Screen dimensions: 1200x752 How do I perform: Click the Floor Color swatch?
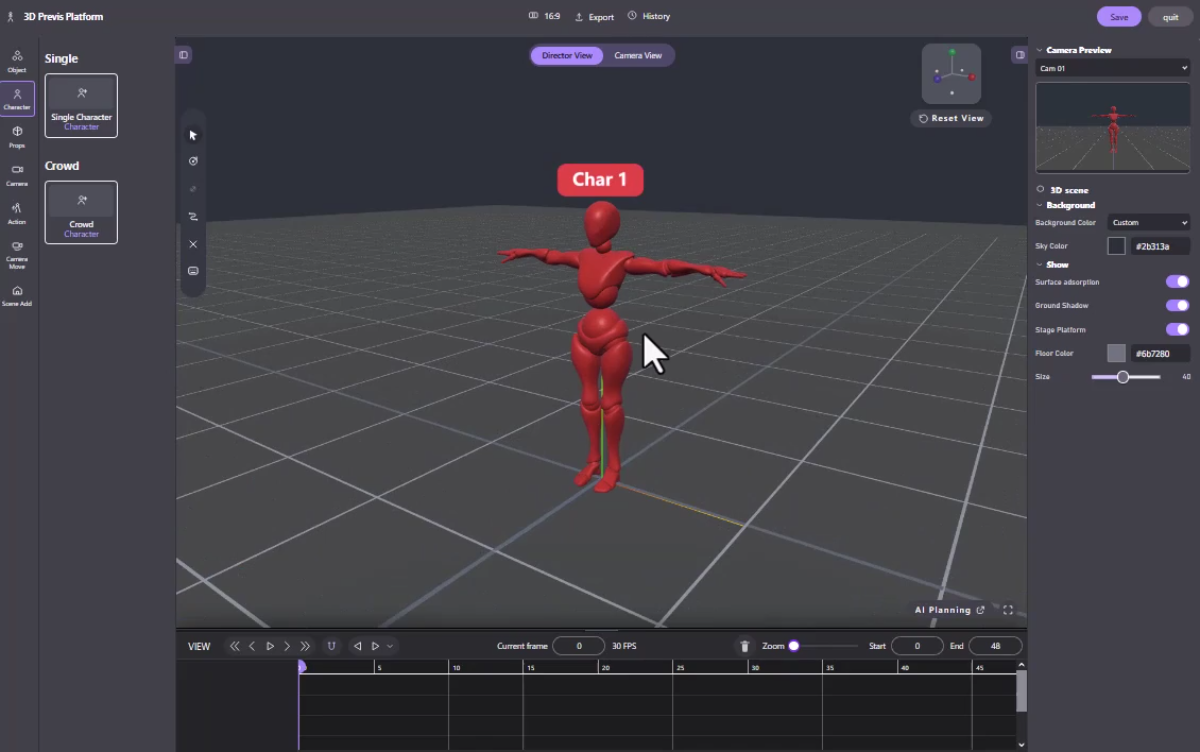coord(1116,353)
